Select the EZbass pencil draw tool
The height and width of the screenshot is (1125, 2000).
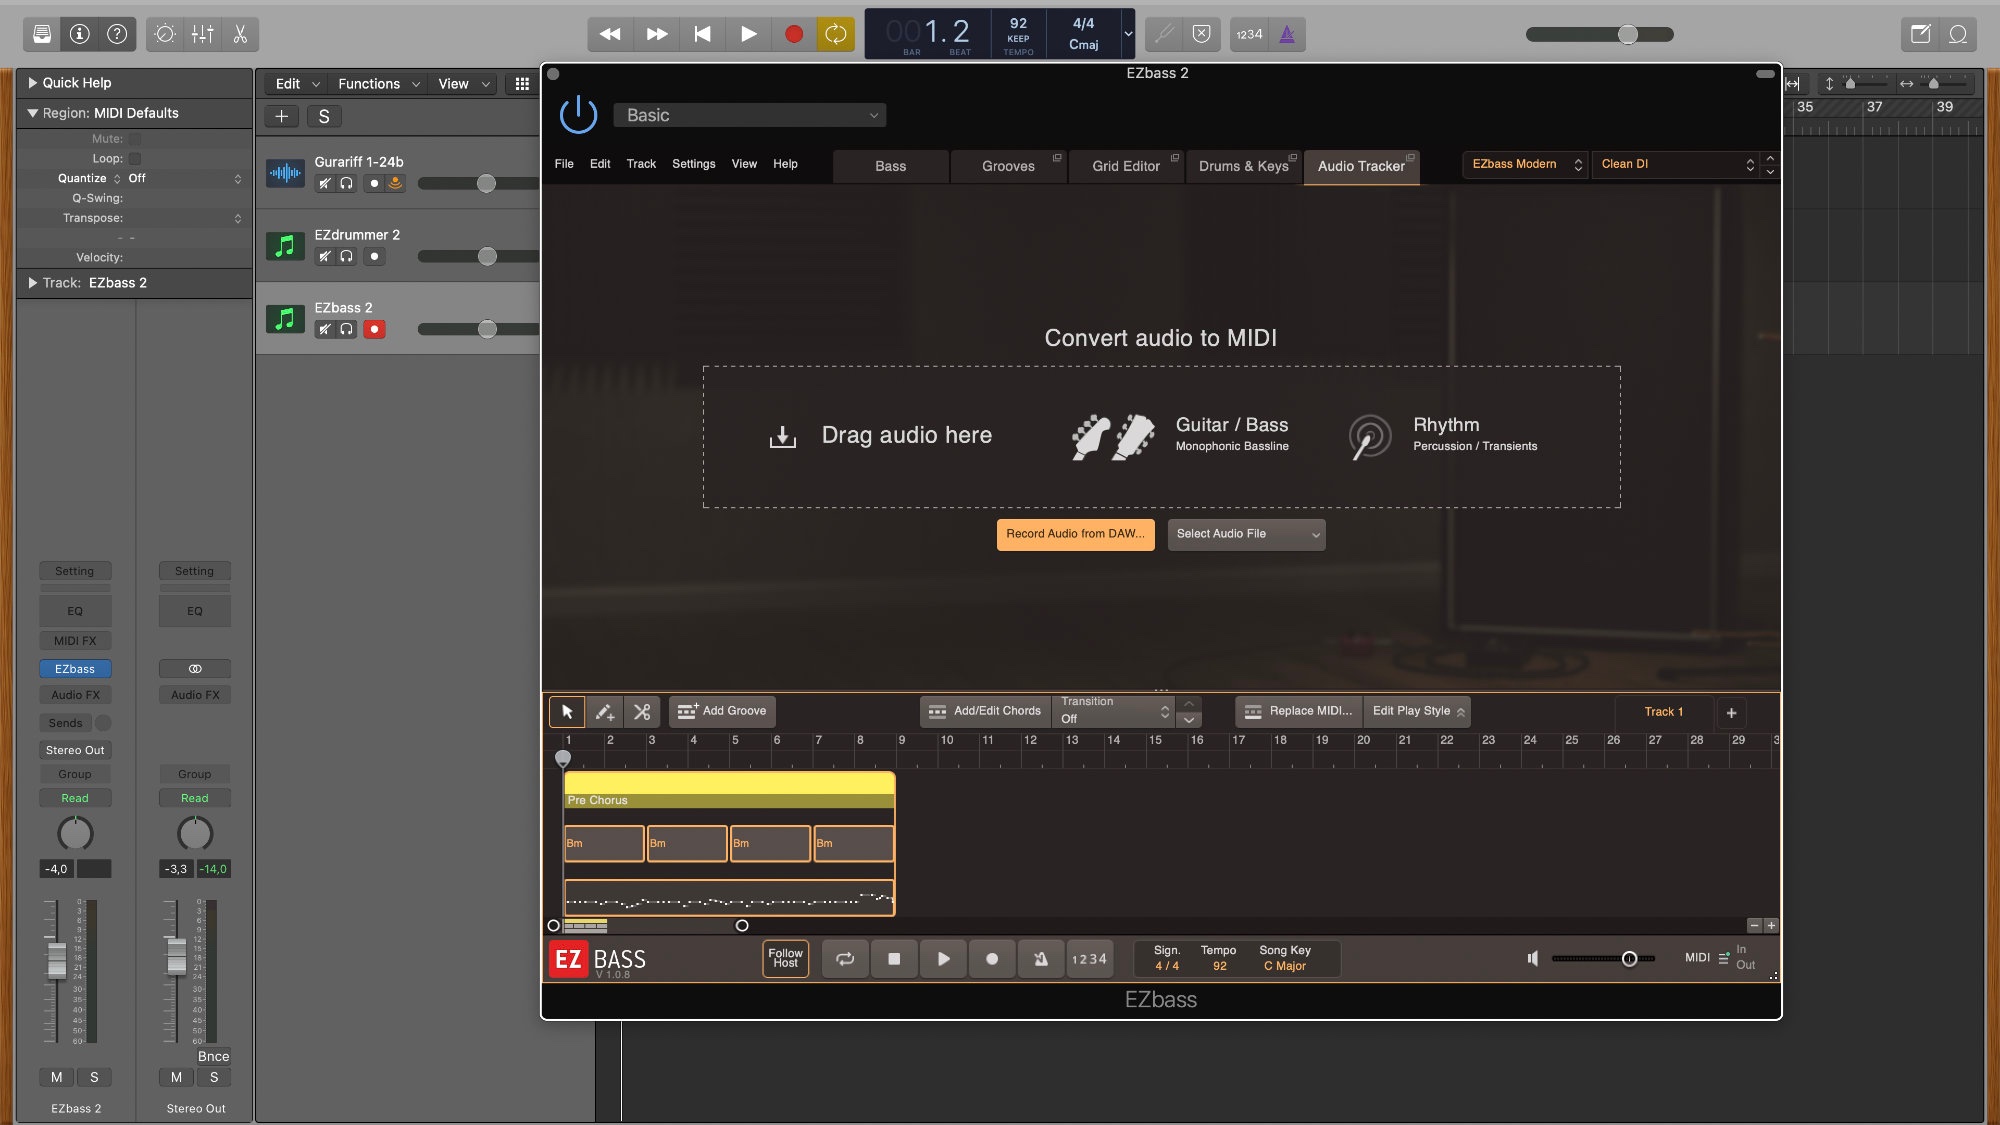point(604,712)
